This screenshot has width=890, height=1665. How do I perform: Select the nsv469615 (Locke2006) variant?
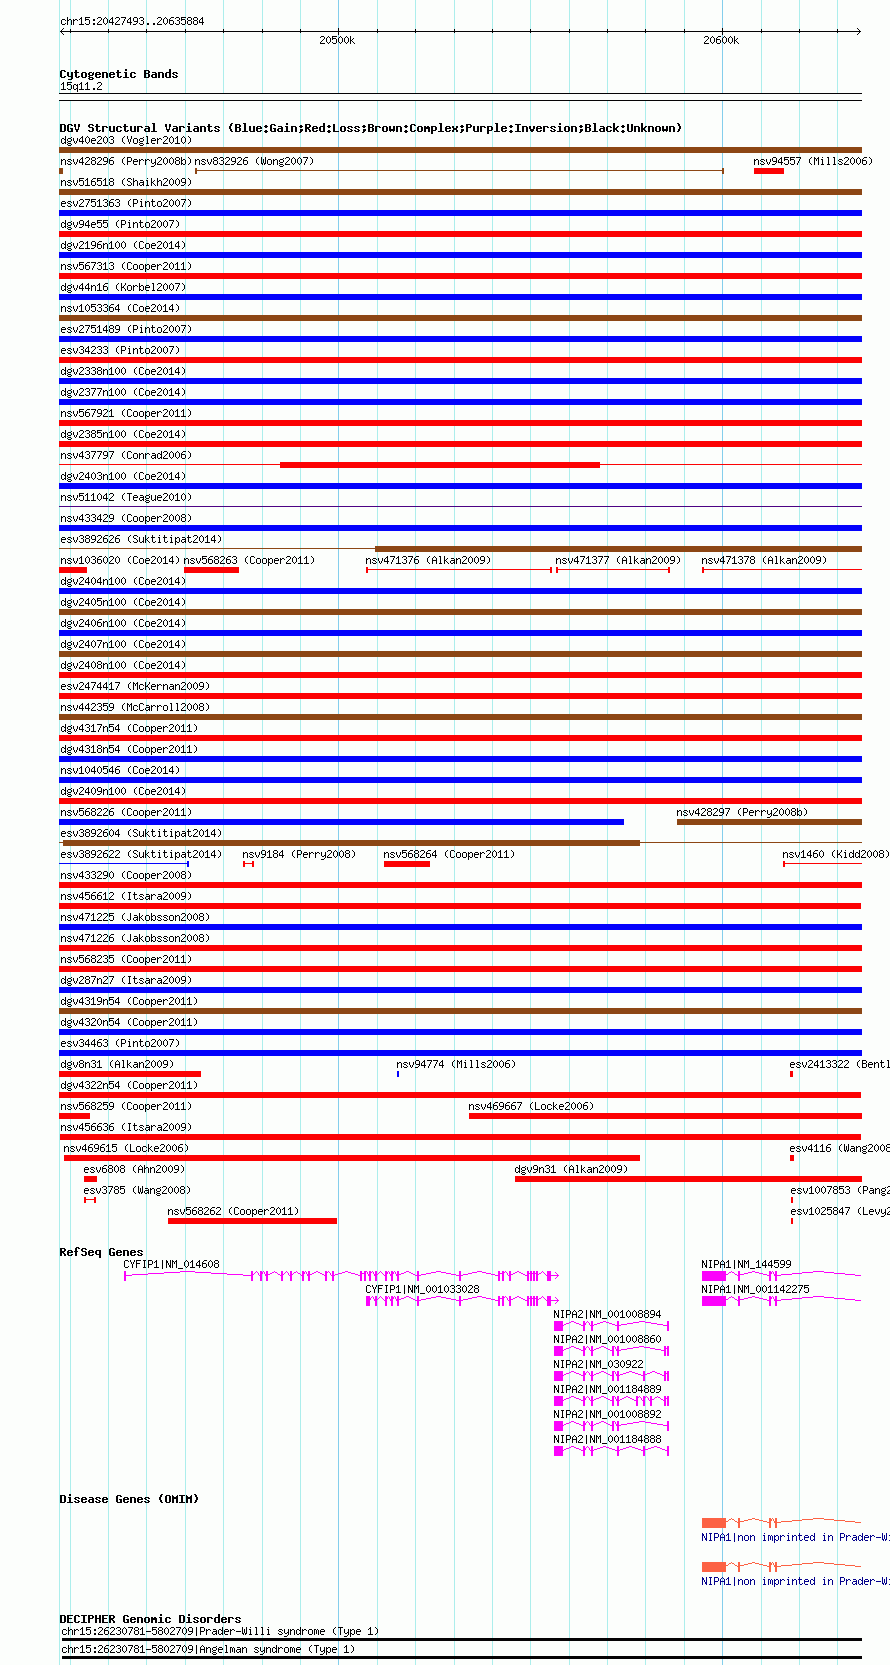tap(125, 1148)
